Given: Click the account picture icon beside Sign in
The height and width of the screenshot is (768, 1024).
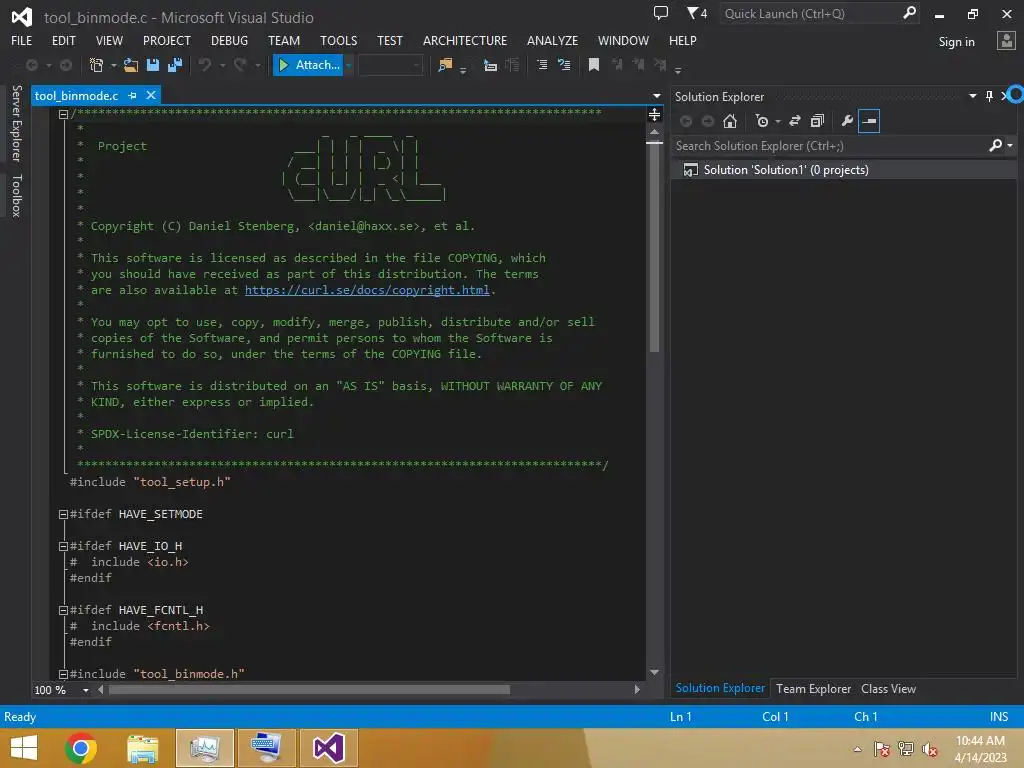Looking at the screenshot, I should (x=1006, y=41).
